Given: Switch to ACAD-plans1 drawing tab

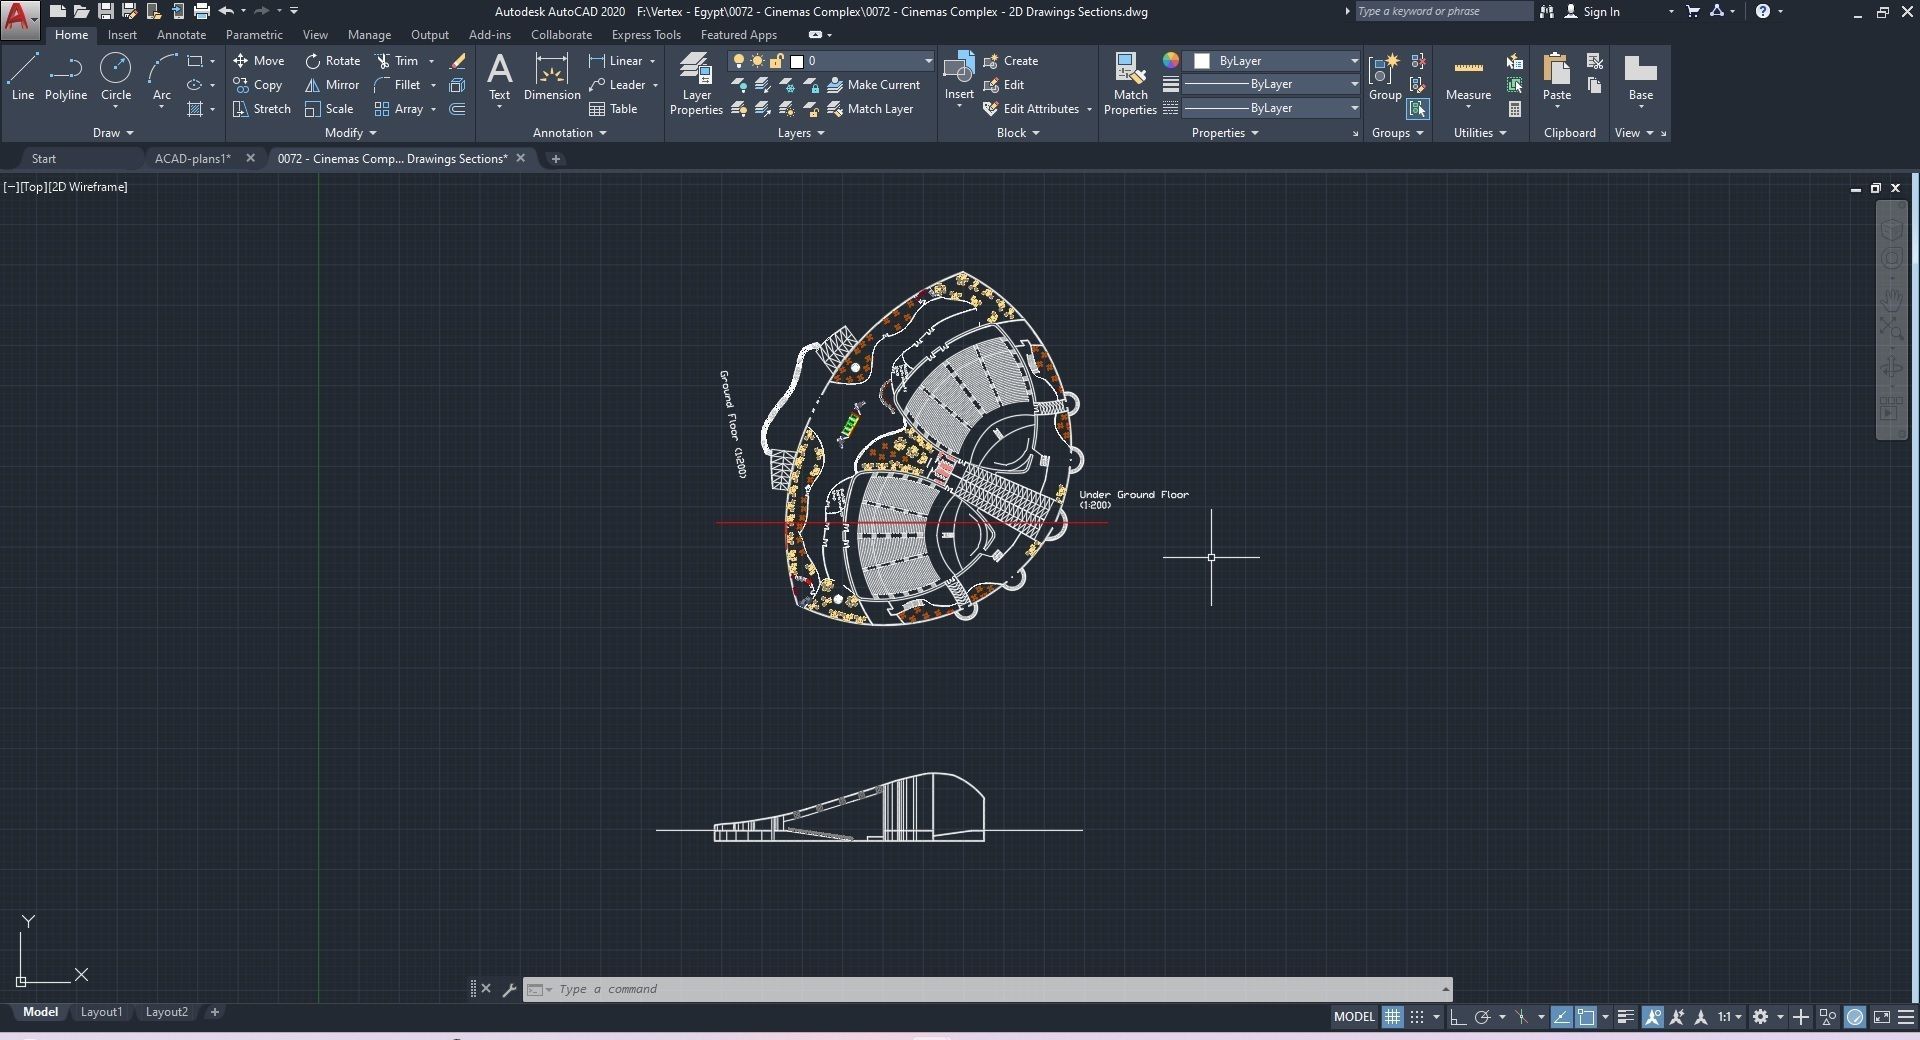Looking at the screenshot, I should pyautogui.click(x=193, y=159).
